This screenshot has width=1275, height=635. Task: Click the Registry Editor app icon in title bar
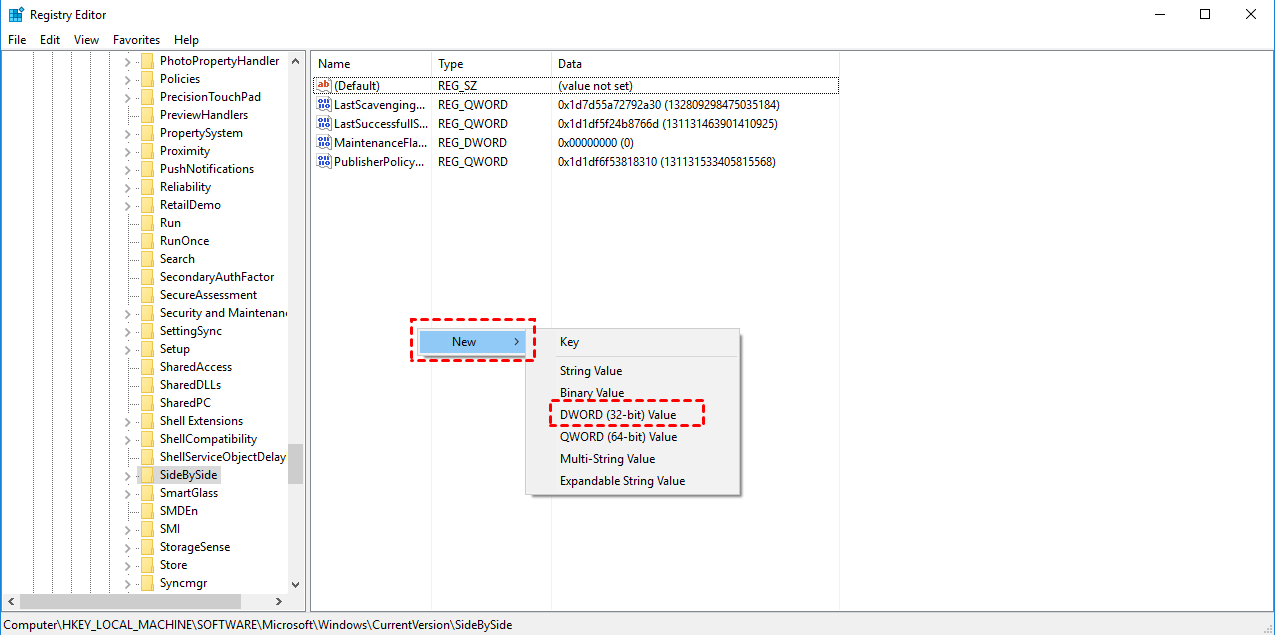point(16,15)
